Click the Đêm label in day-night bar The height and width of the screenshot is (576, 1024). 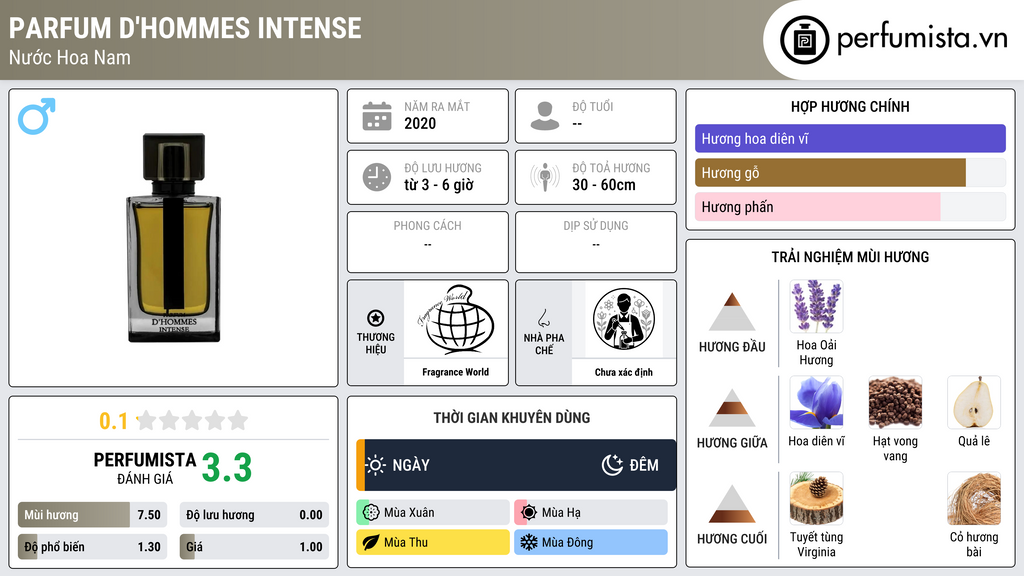tap(644, 465)
